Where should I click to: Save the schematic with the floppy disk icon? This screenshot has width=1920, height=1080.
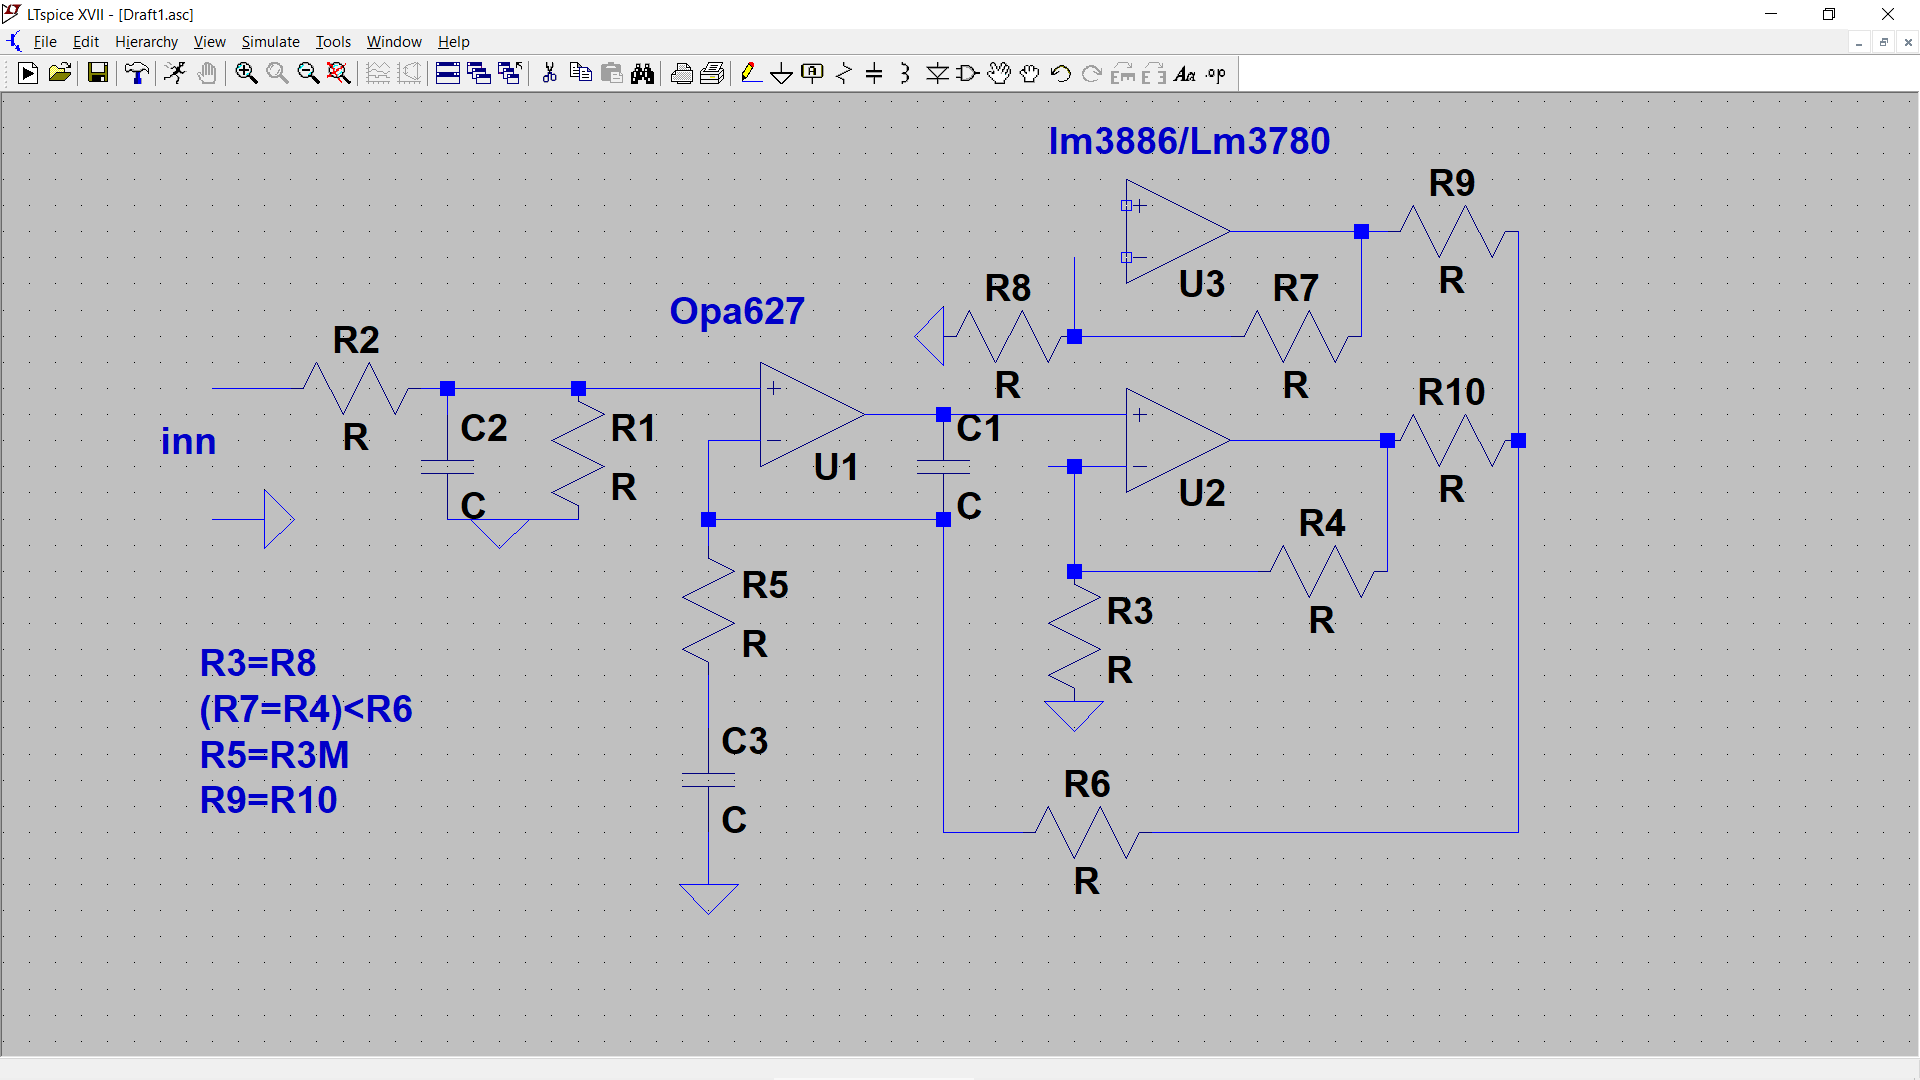pyautogui.click(x=97, y=73)
